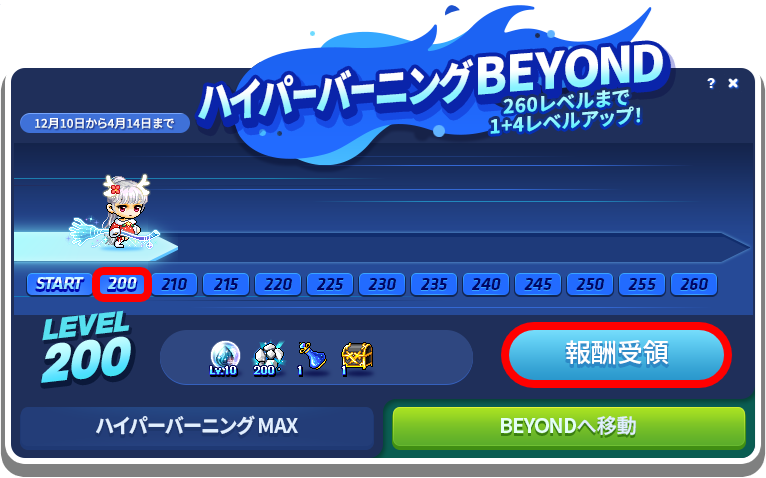The image size is (766, 478).
Task: Click the Lv.10 orb reward icon
Action: click(224, 358)
